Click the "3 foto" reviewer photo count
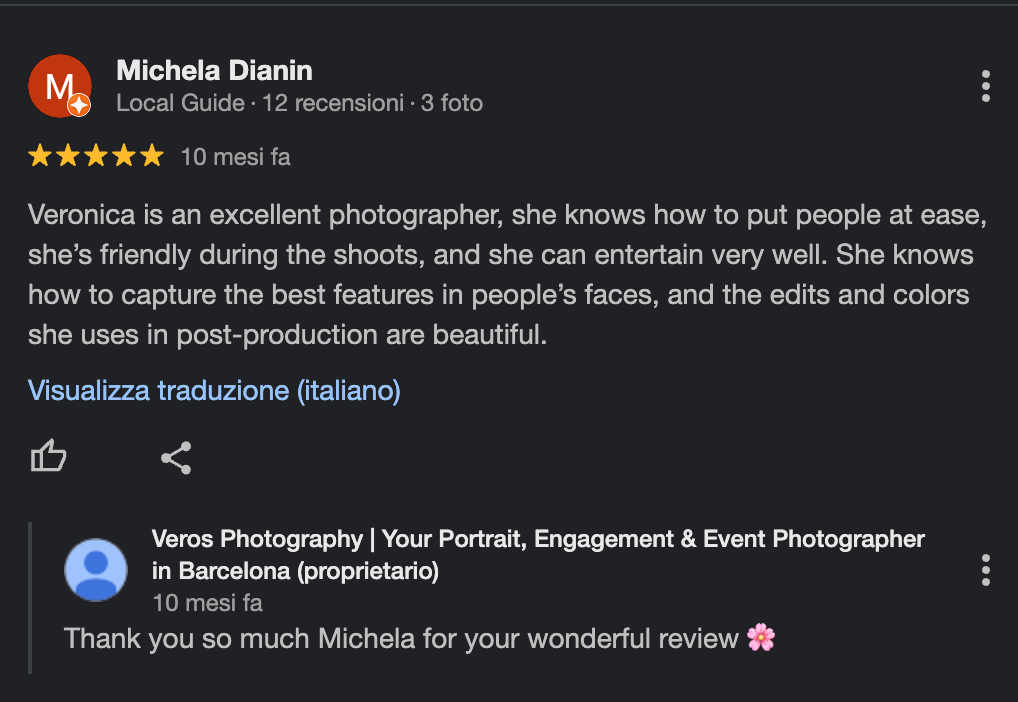The width and height of the screenshot is (1018, 702). 452,103
